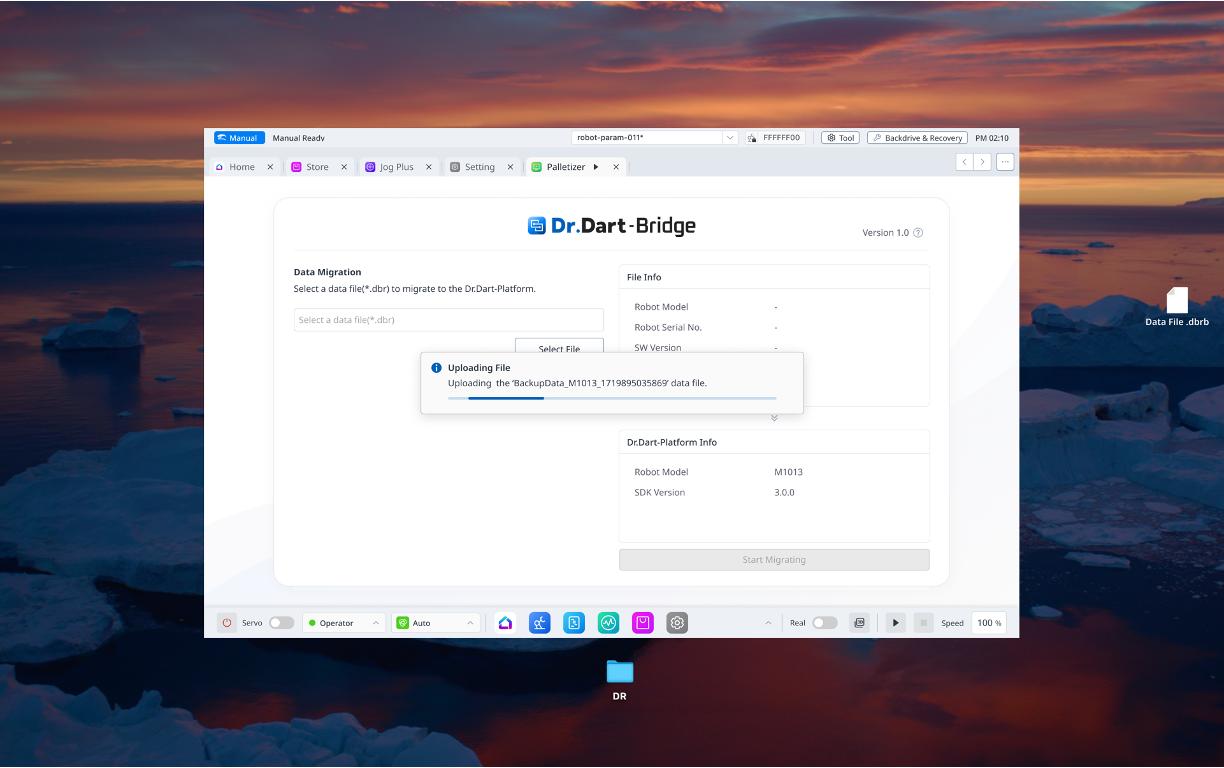Open the magenta Store icon in dock
This screenshot has width=1224, height=768.
pyautogui.click(x=643, y=623)
